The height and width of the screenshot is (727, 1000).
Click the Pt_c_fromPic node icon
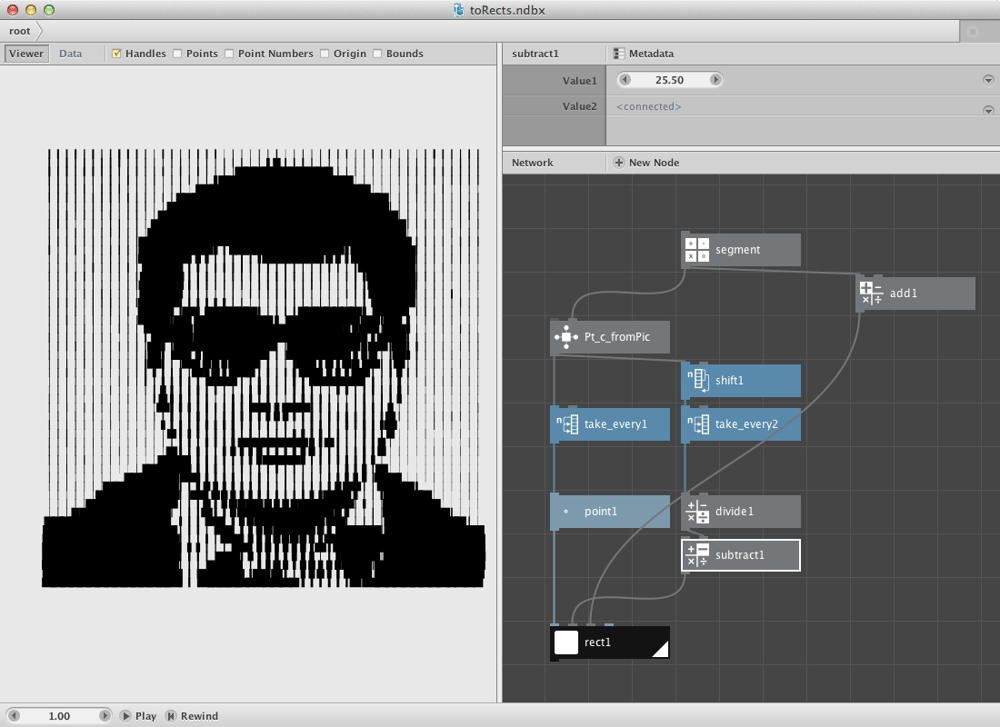[x=566, y=337]
